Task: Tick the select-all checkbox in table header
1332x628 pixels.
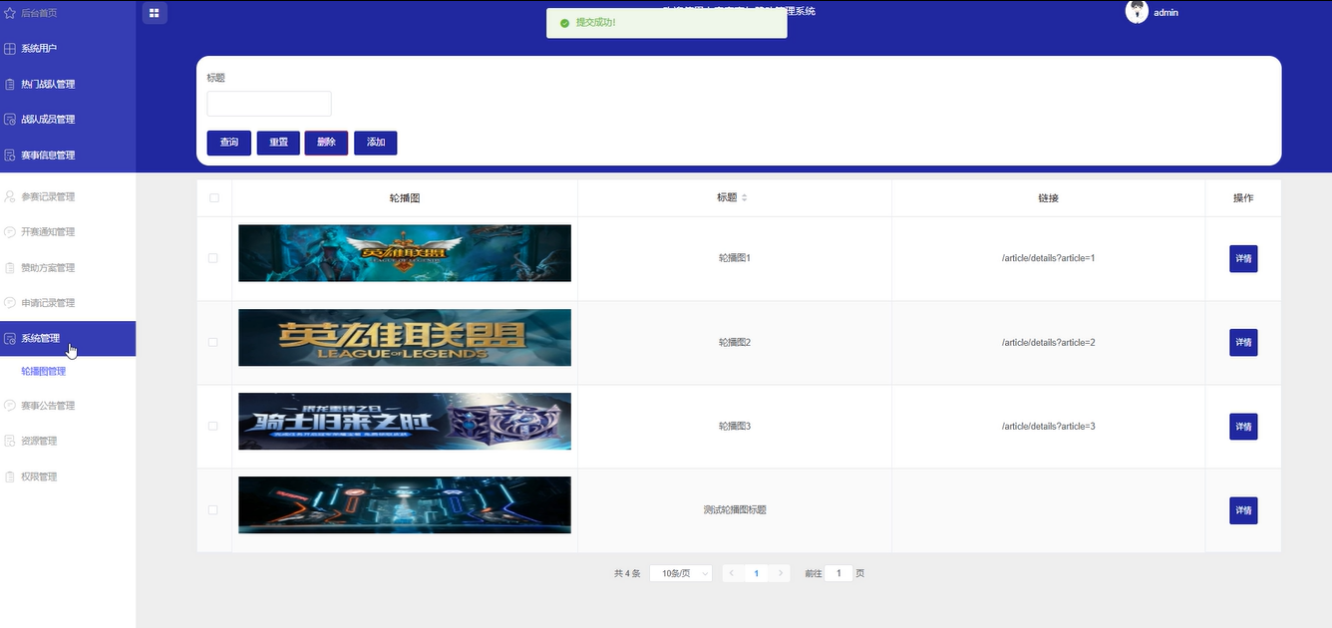Action: click(214, 198)
